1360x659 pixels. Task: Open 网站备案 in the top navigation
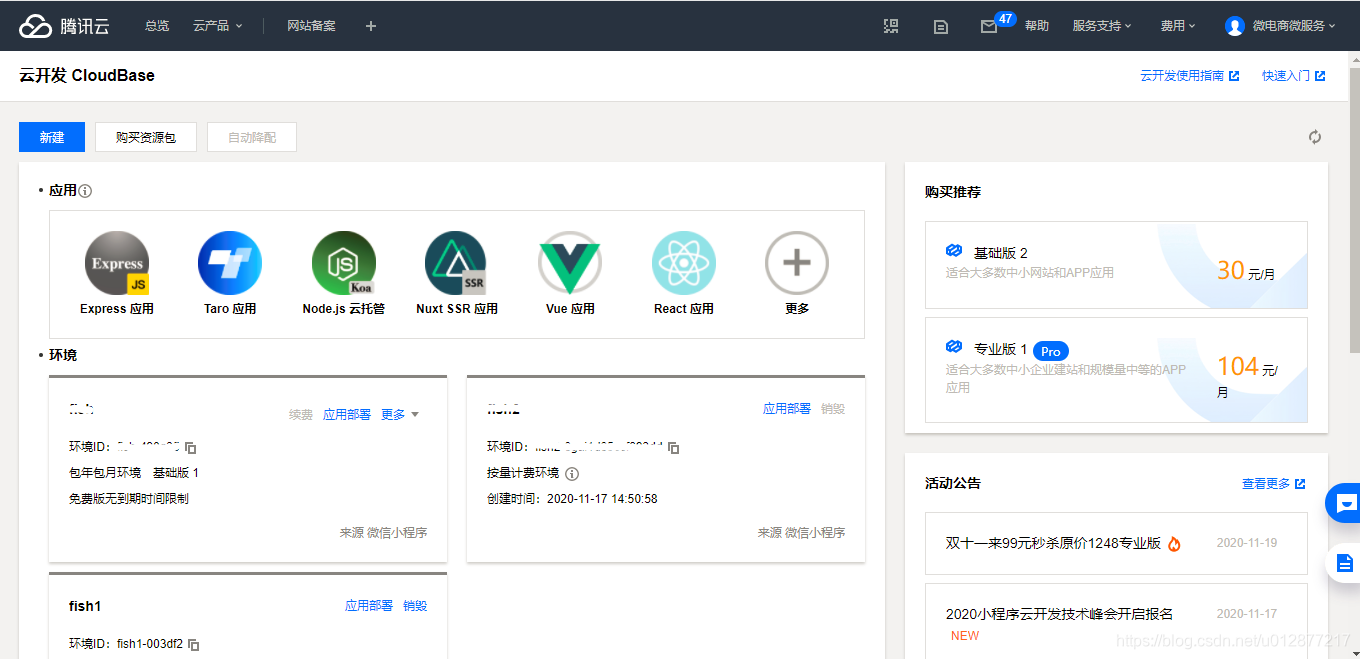pyautogui.click(x=311, y=26)
